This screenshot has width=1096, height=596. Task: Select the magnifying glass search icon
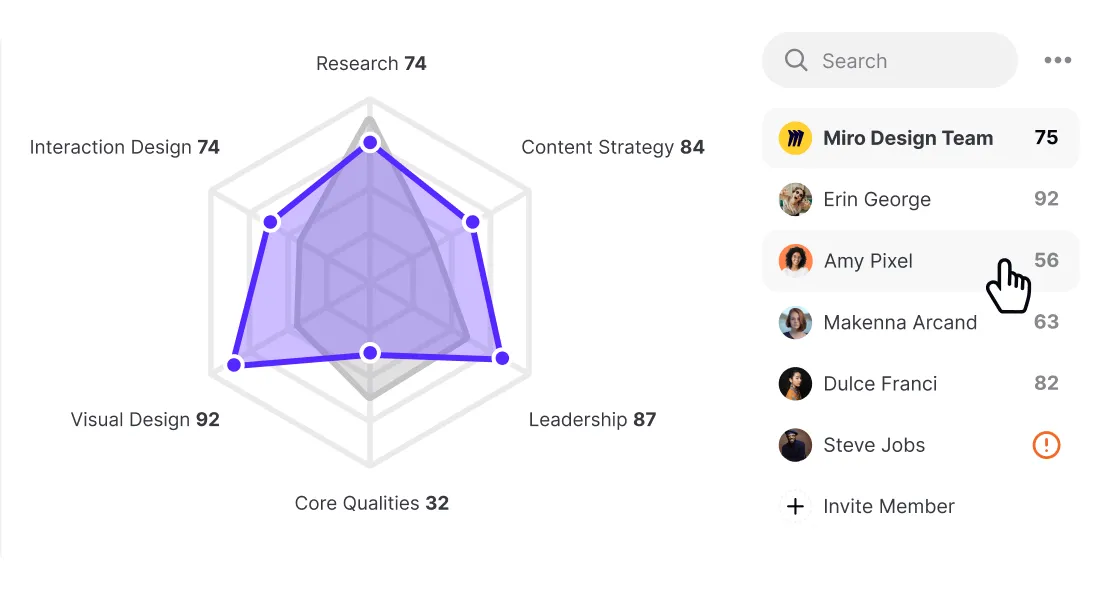click(796, 60)
